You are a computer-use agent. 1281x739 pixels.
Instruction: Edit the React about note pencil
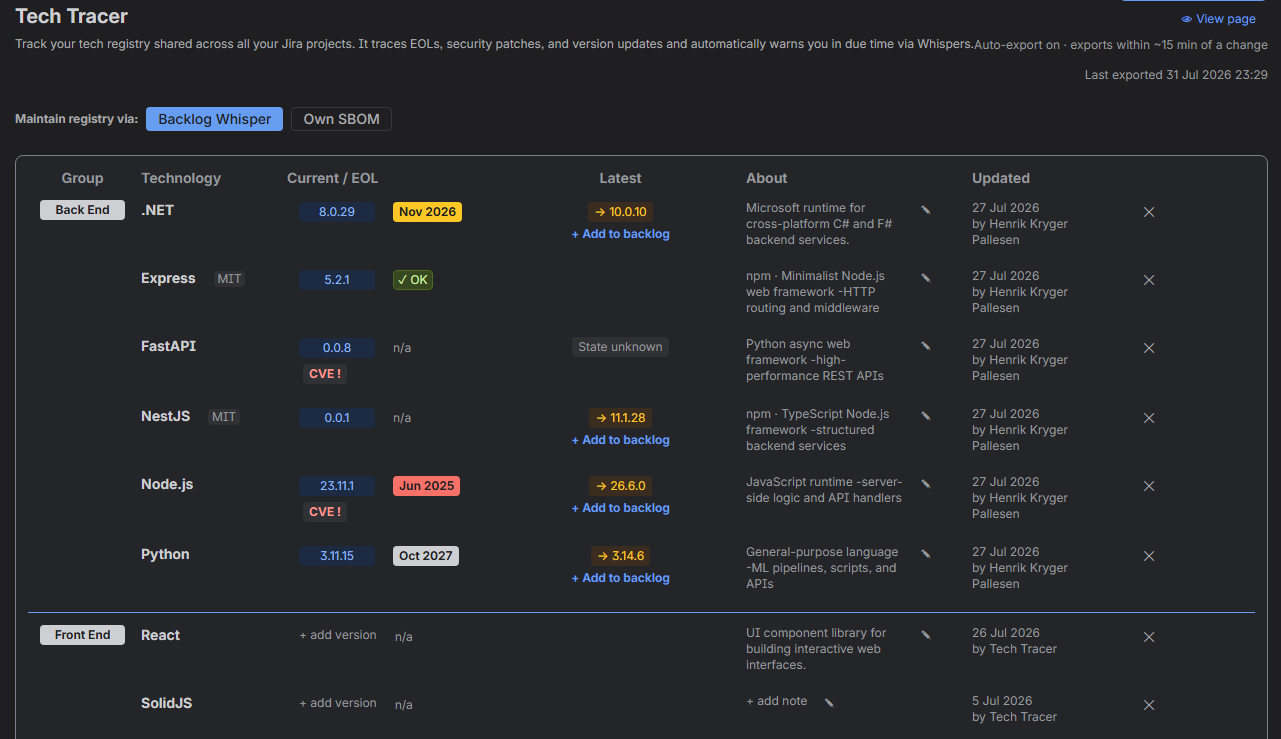click(926, 635)
